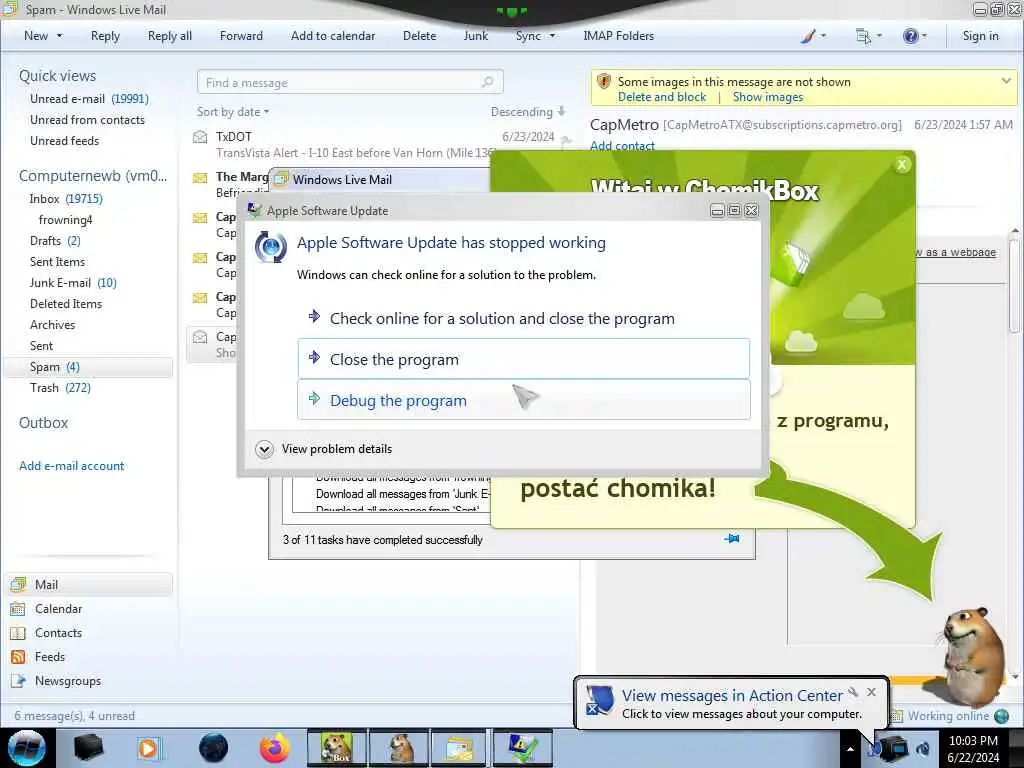Viewport: 1024px width, 768px height.
Task: Open media player taskbar icon
Action: point(148,748)
